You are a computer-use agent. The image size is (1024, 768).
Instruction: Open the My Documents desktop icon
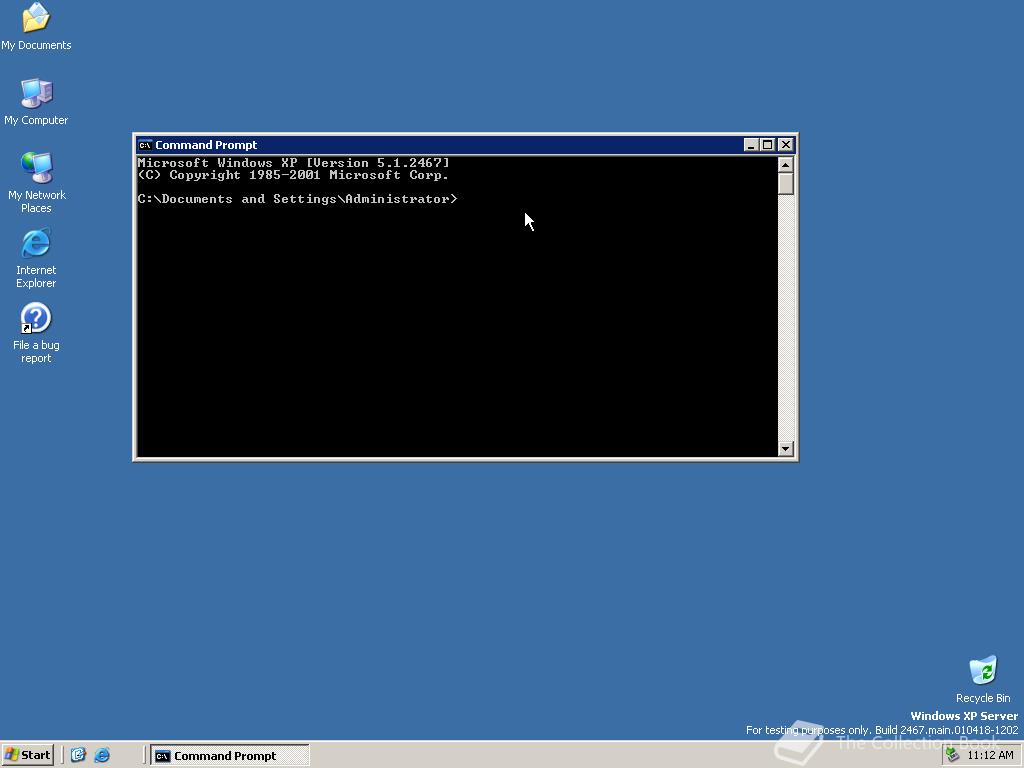click(x=36, y=26)
